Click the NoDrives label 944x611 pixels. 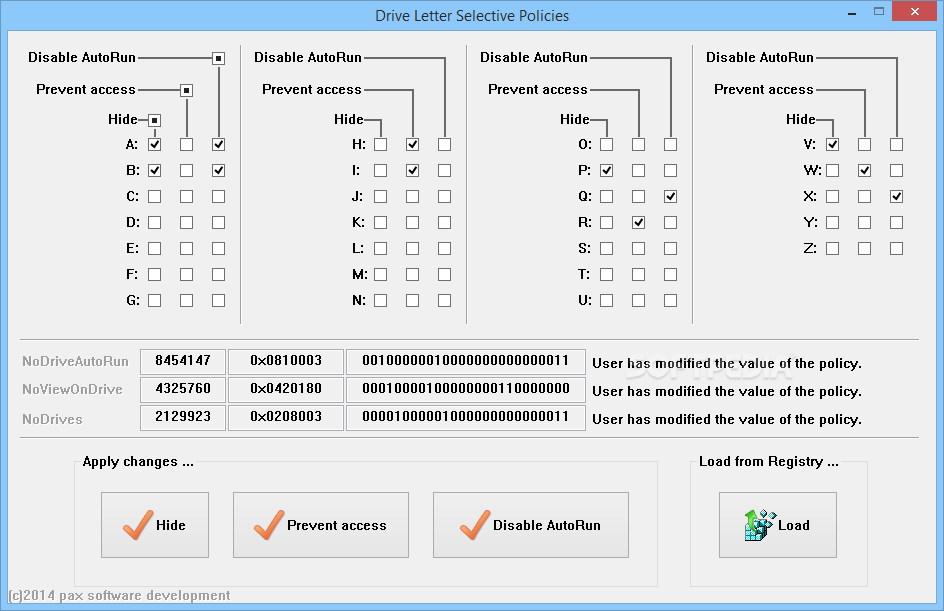pyautogui.click(x=52, y=419)
